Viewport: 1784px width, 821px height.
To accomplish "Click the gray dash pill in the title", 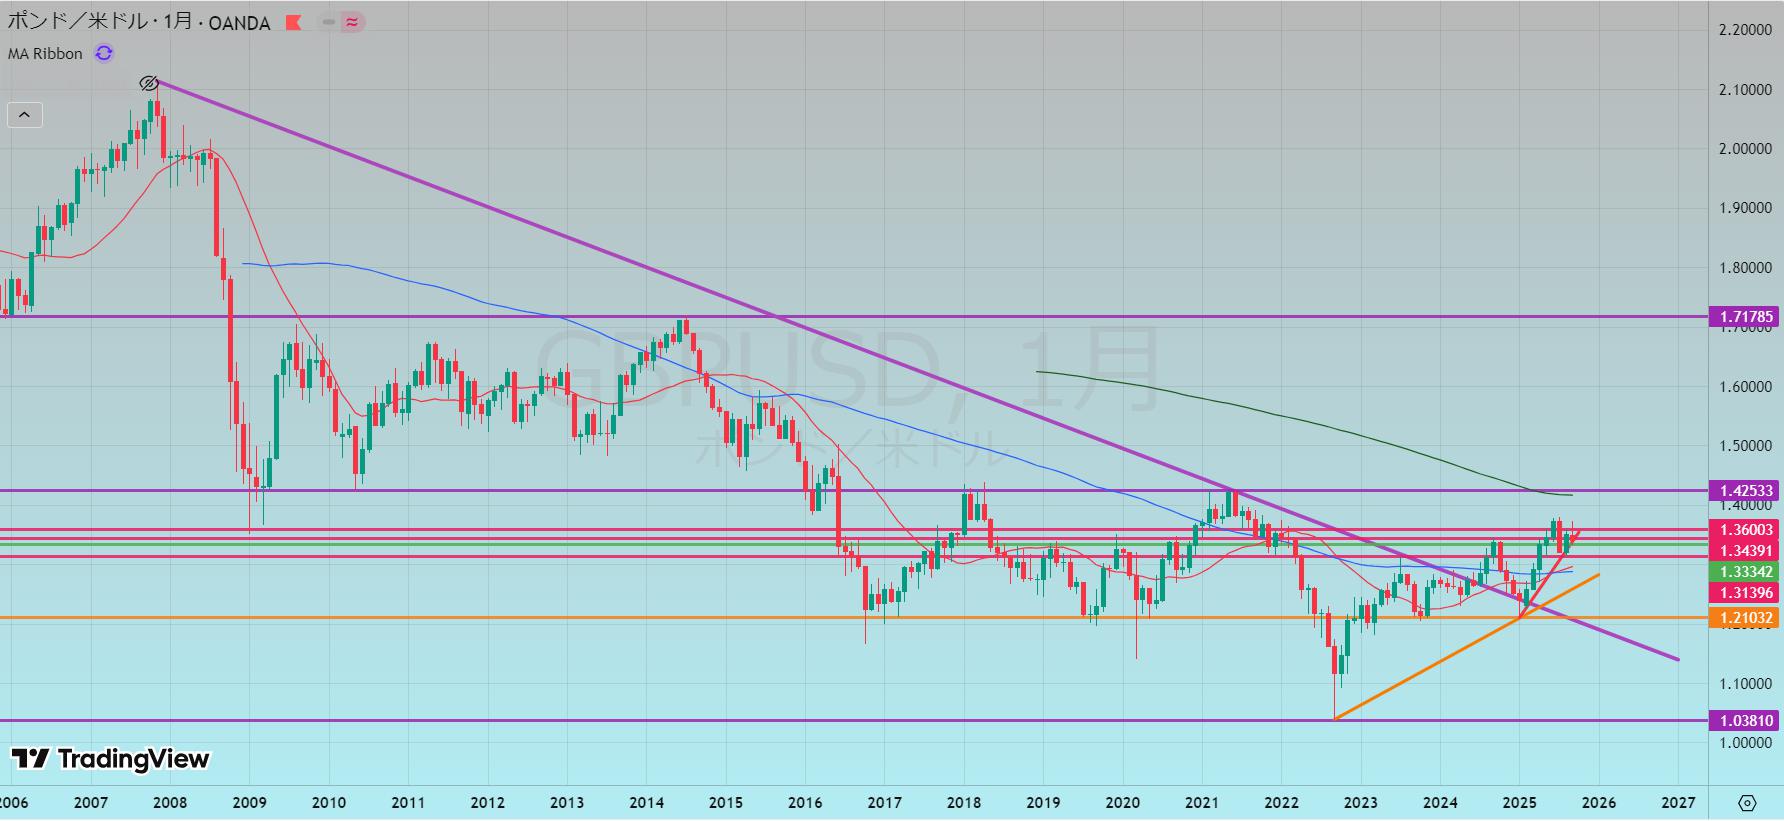I will click(x=328, y=22).
